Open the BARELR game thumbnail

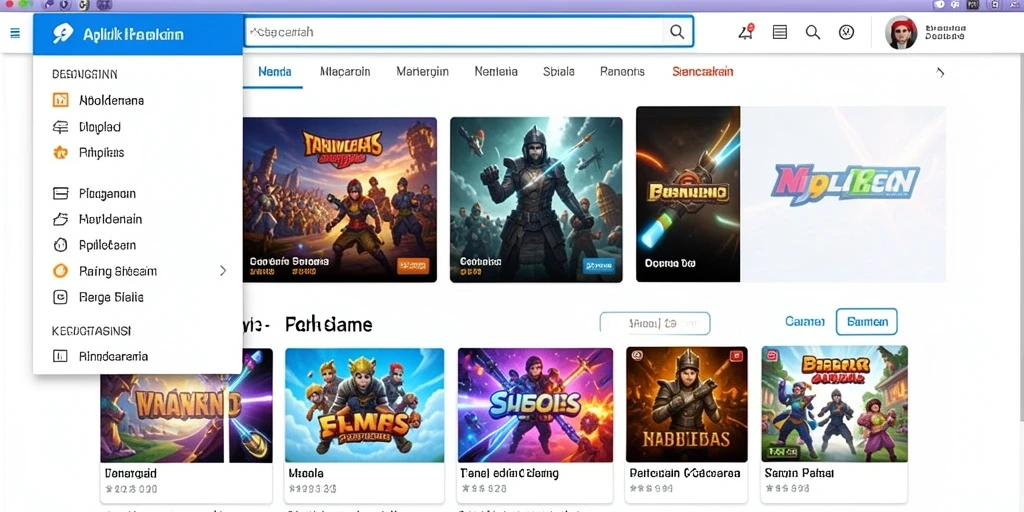835,405
